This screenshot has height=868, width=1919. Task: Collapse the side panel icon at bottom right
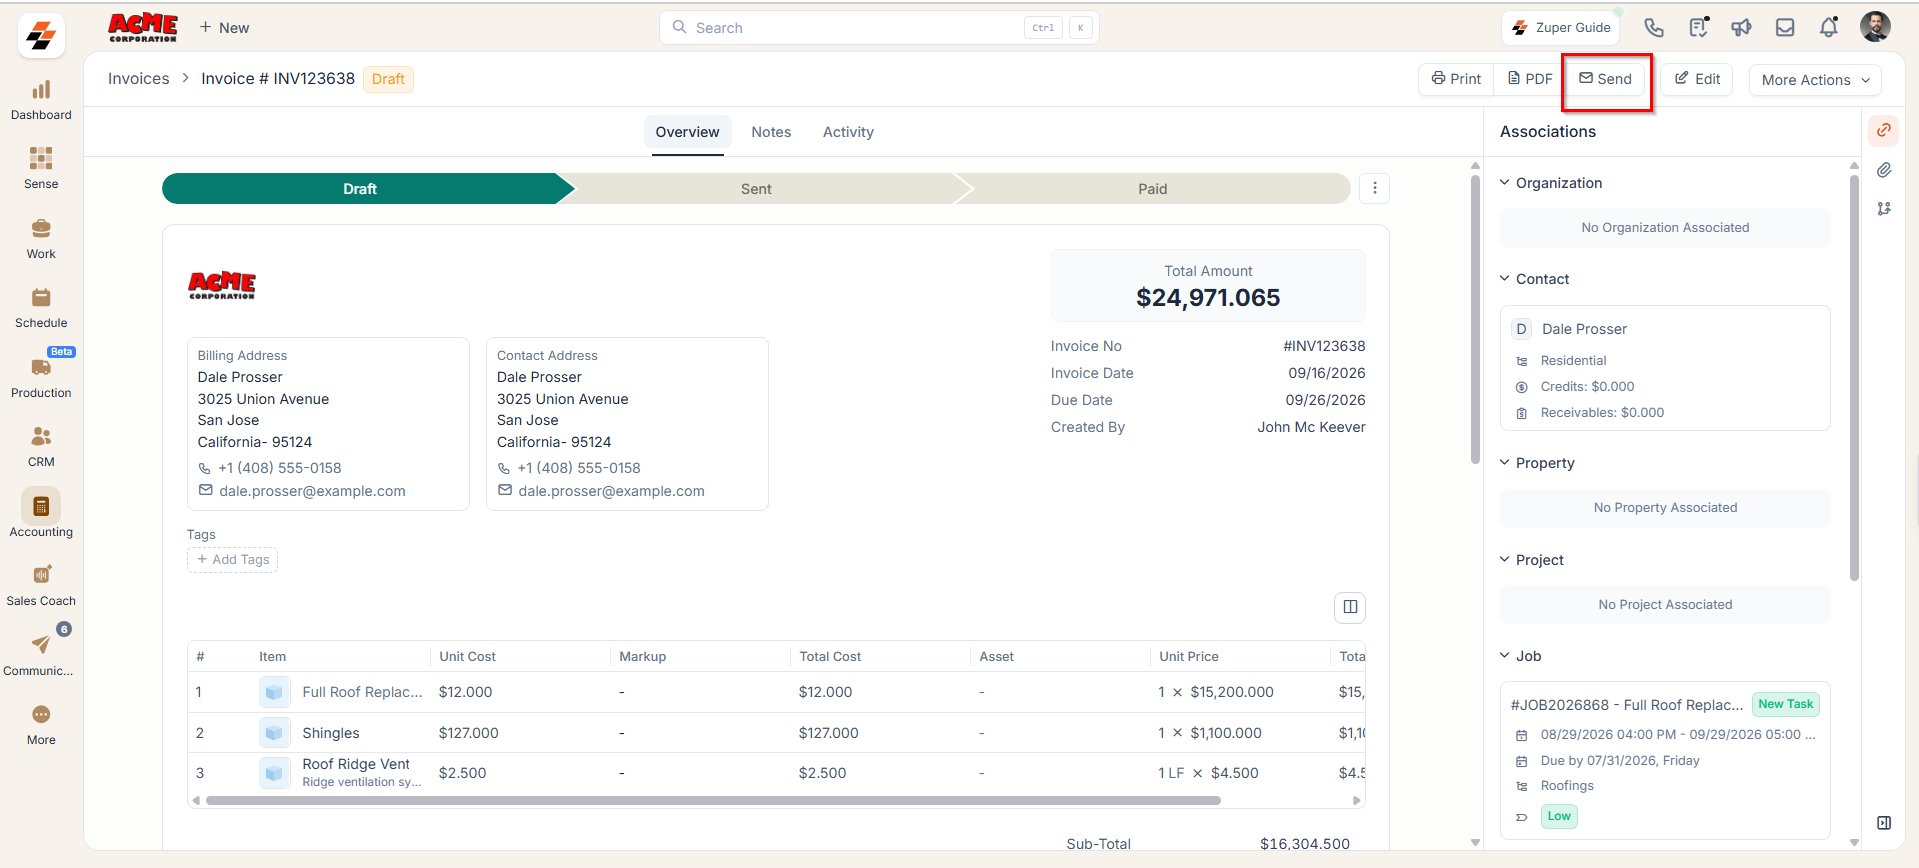coord(1884,823)
